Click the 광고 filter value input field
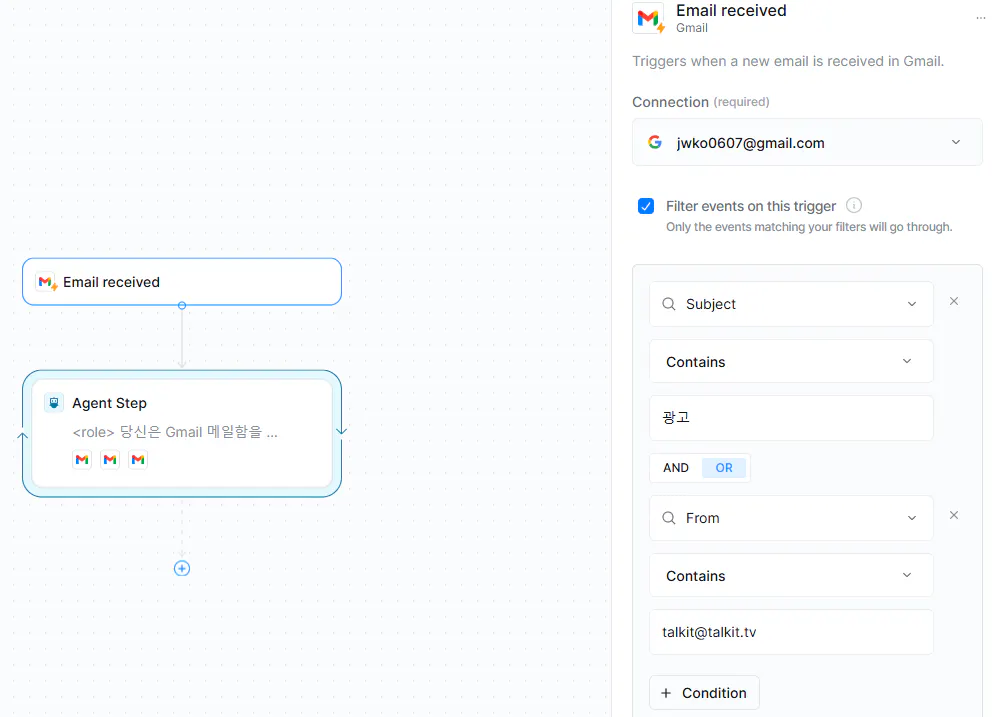The image size is (994, 717). pos(790,417)
